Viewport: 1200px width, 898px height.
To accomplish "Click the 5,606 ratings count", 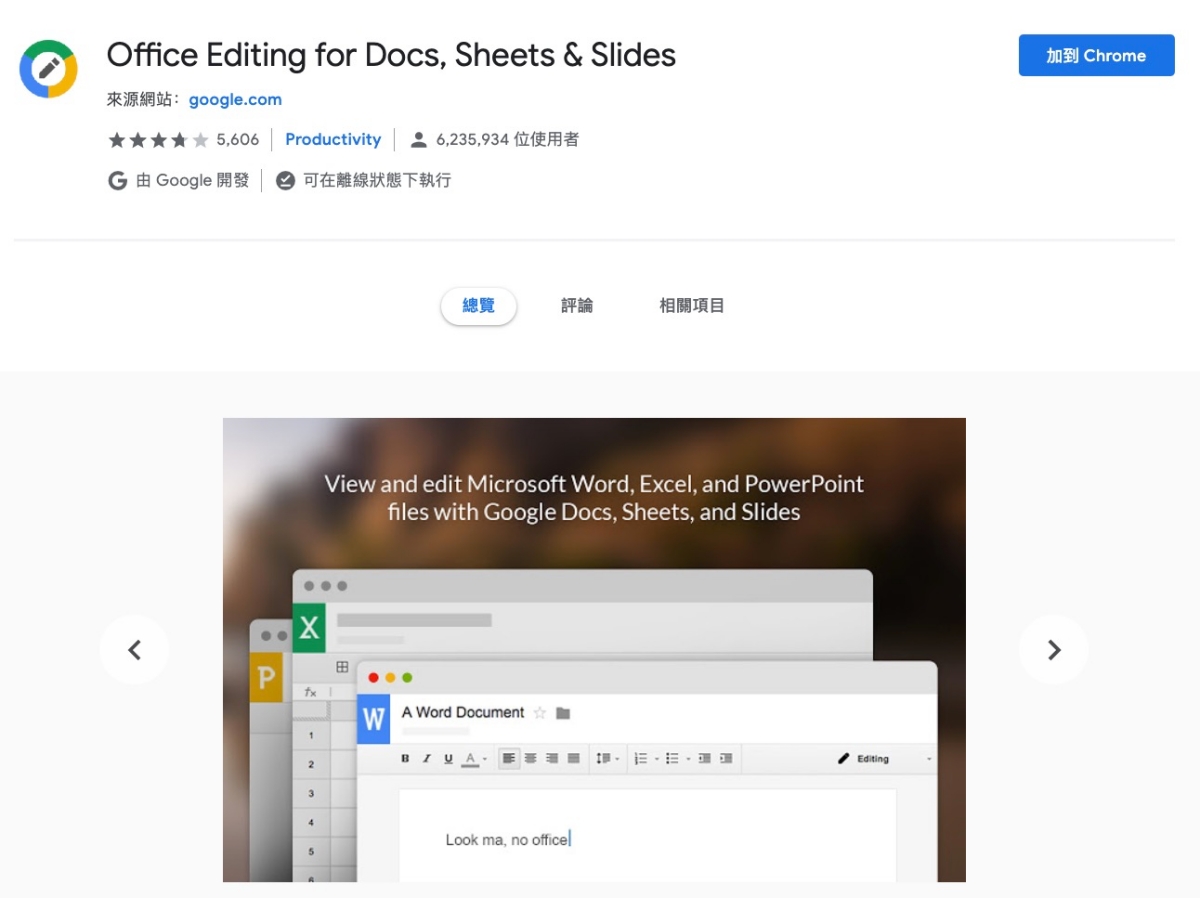I will pyautogui.click(x=237, y=140).
